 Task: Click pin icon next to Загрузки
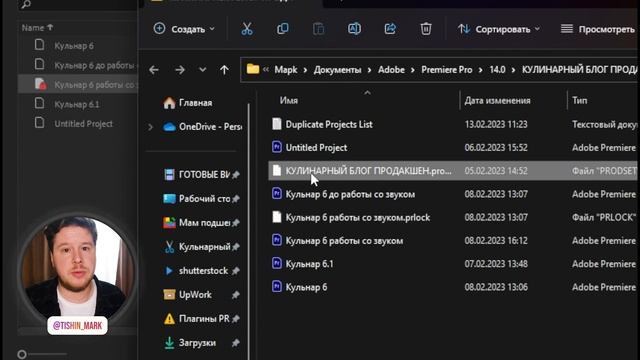[236, 343]
